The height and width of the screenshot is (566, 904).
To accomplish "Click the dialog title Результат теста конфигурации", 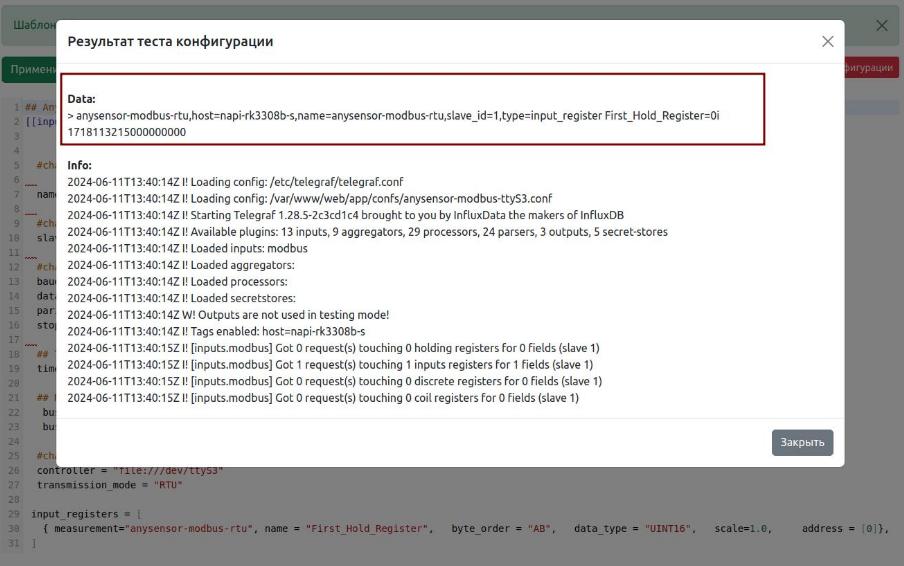I will [x=170, y=42].
